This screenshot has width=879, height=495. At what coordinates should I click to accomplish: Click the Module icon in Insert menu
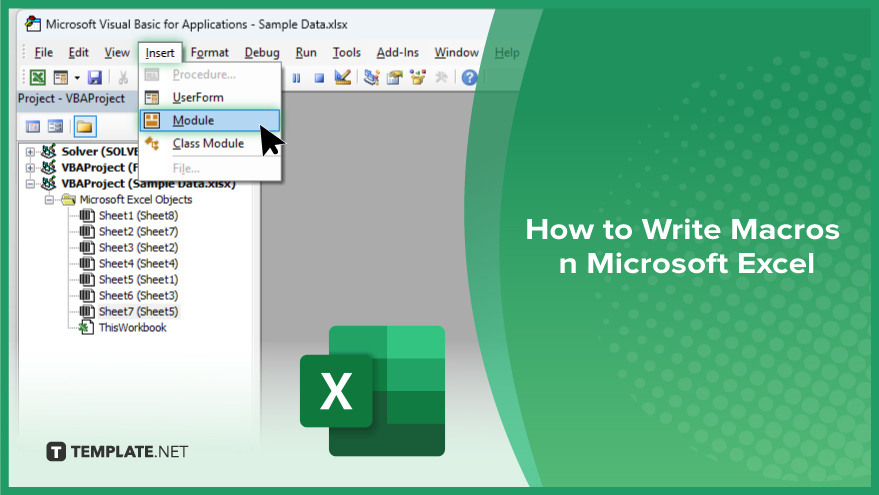click(x=152, y=121)
